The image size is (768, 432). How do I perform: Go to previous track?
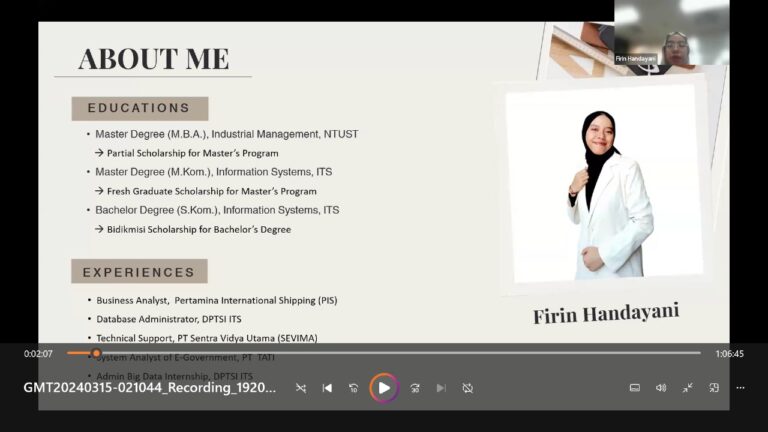327,388
